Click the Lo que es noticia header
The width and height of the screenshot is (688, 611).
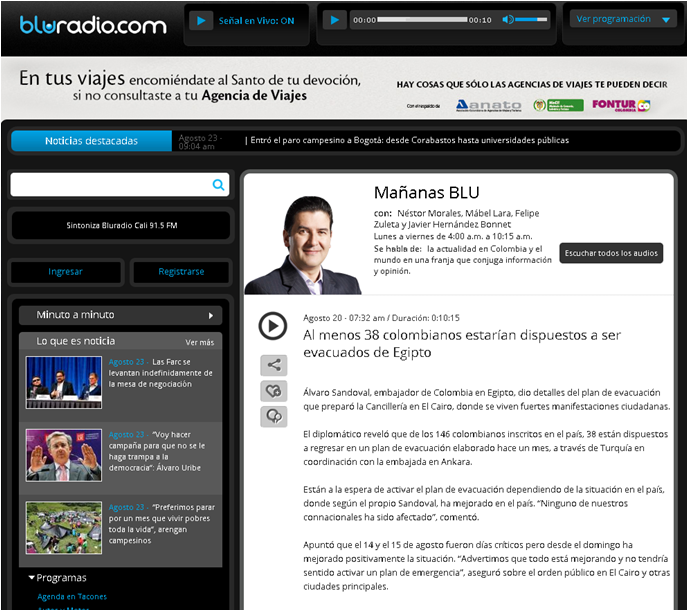pyautogui.click(x=75, y=341)
